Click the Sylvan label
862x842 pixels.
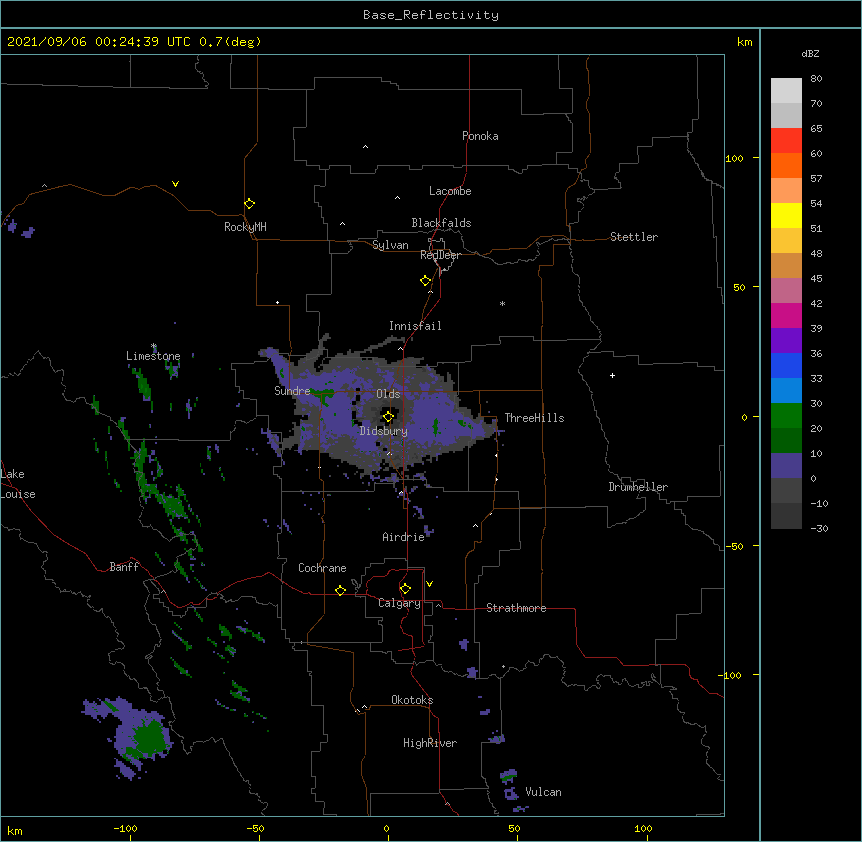(390, 245)
